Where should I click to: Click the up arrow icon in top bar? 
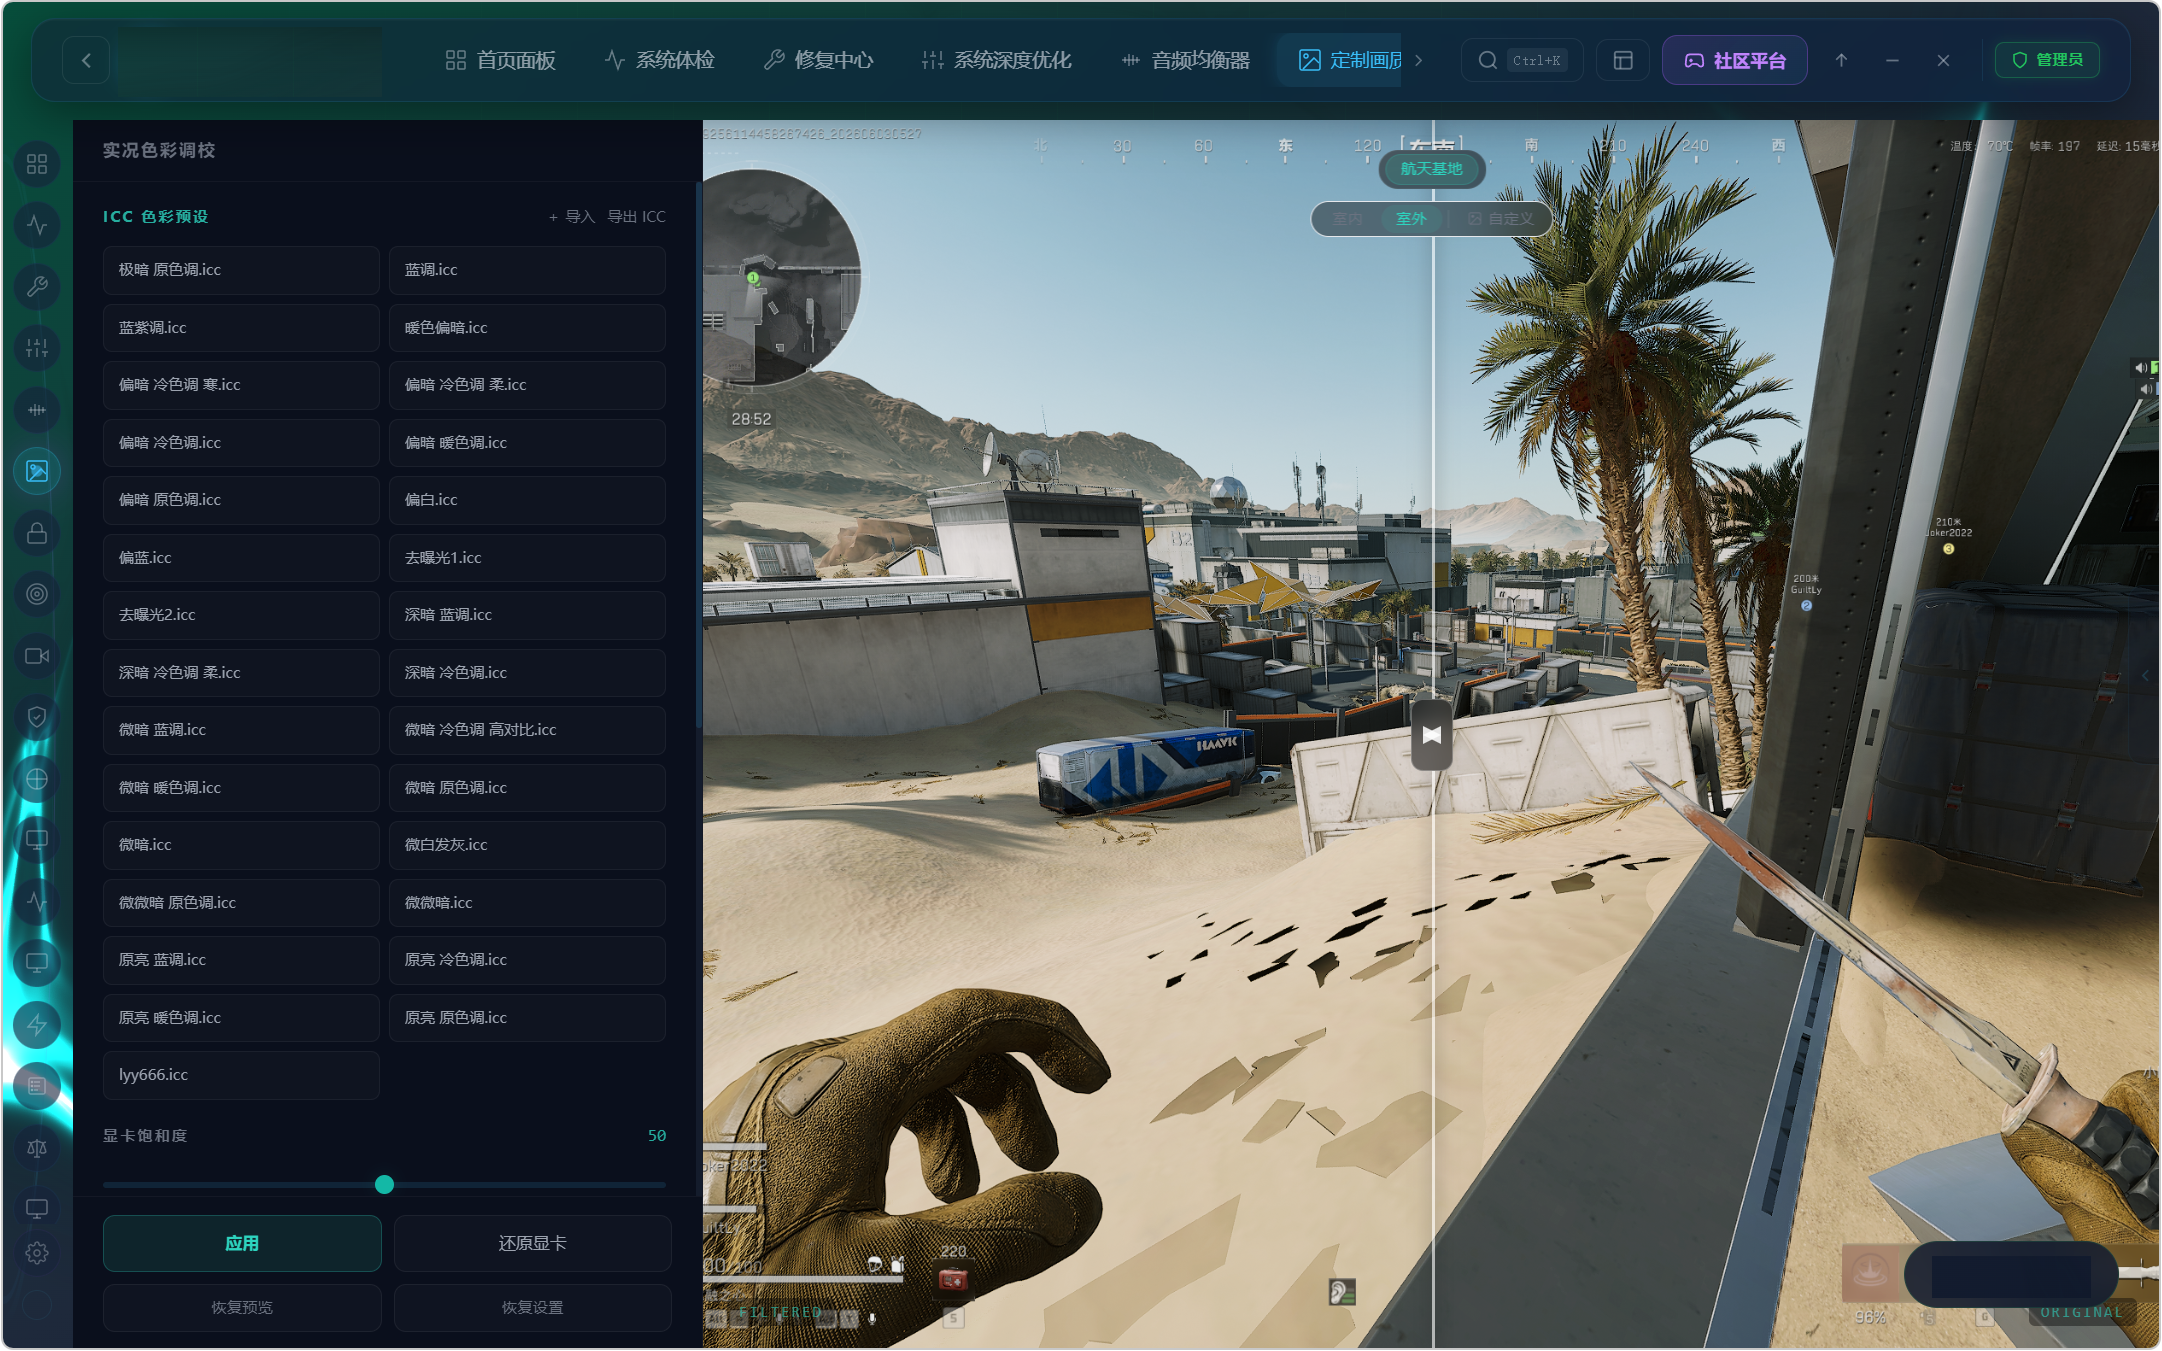coord(1841,60)
